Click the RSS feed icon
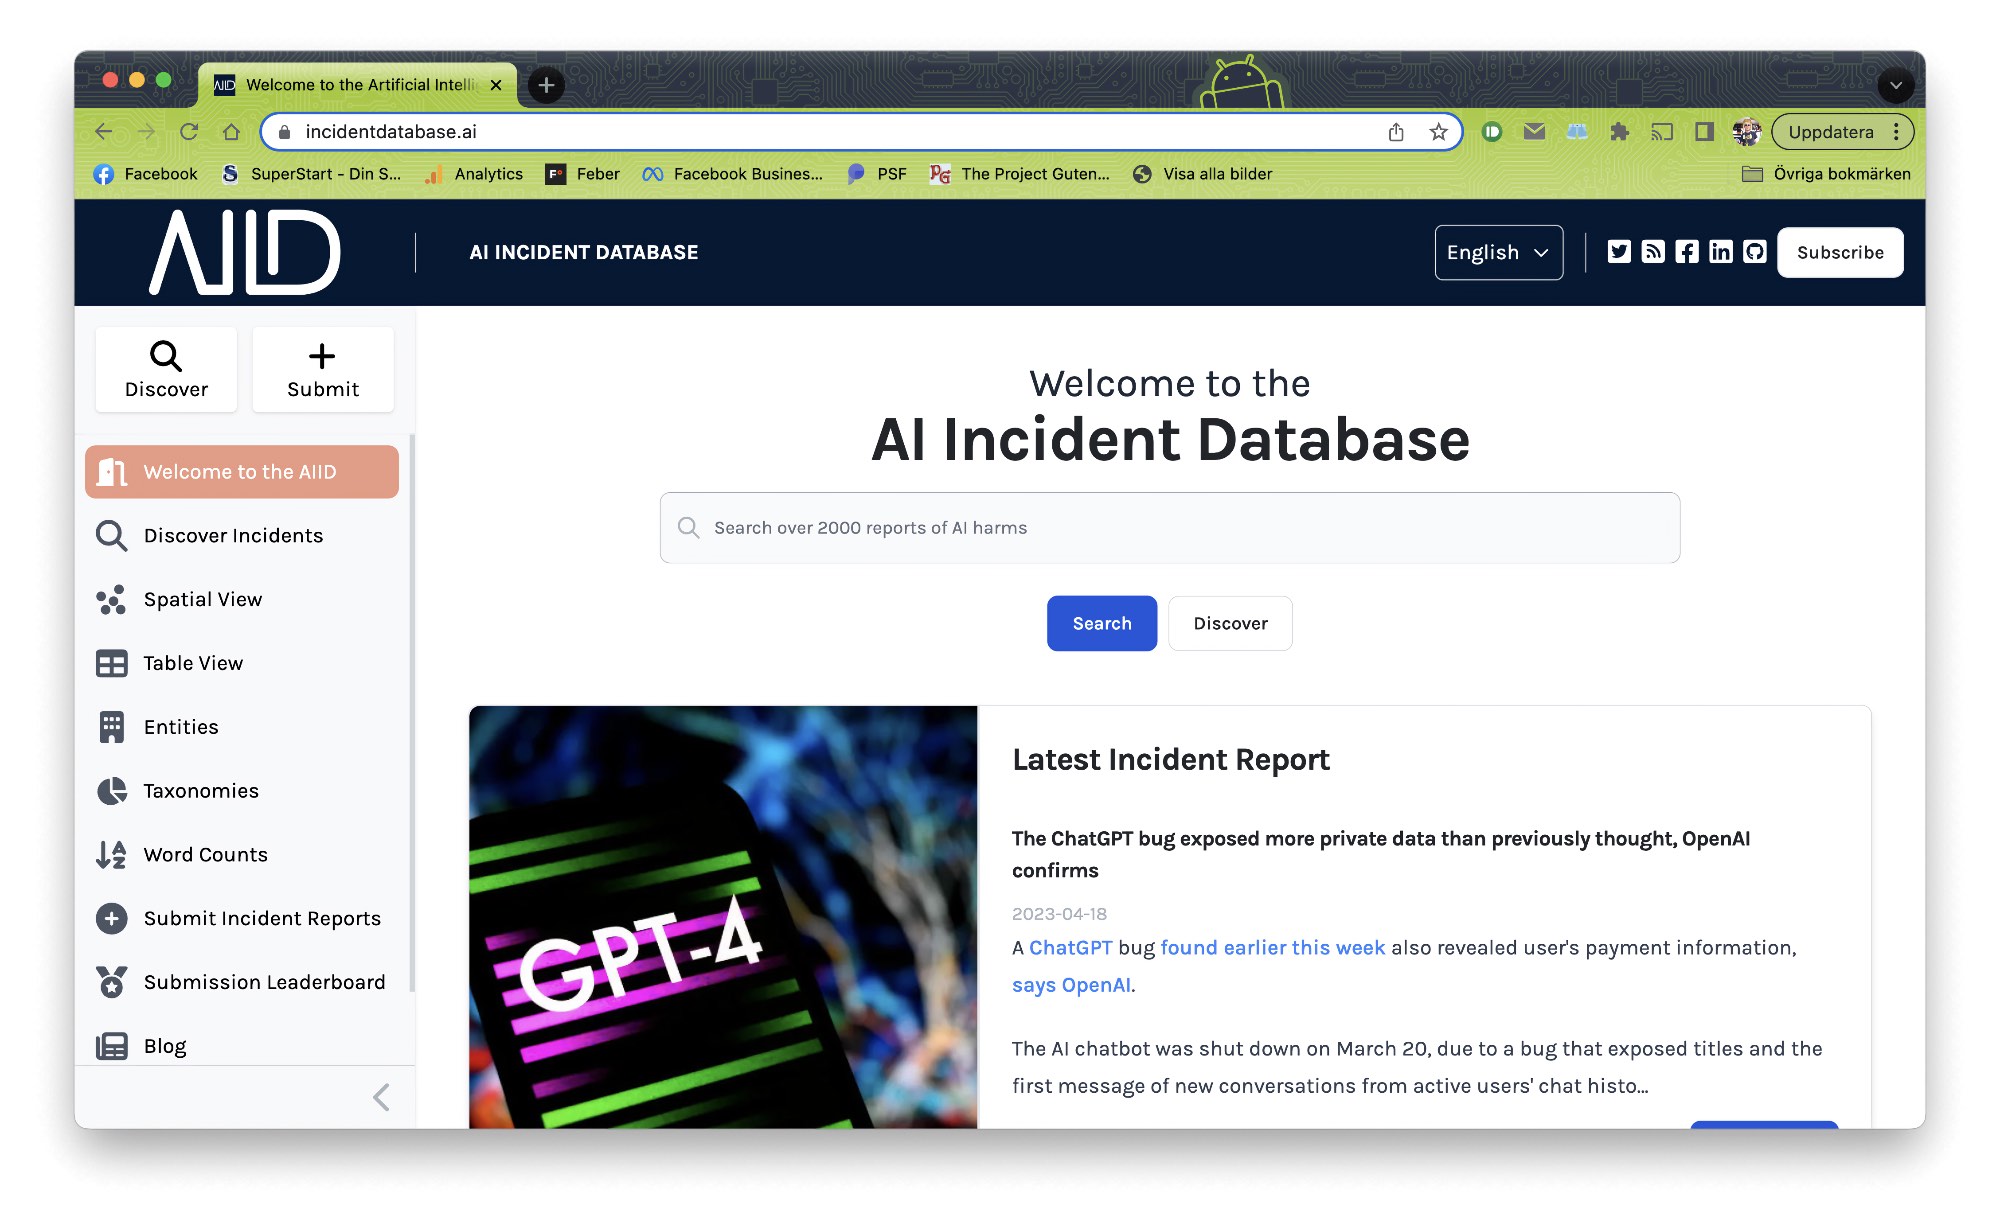 click(x=1652, y=252)
